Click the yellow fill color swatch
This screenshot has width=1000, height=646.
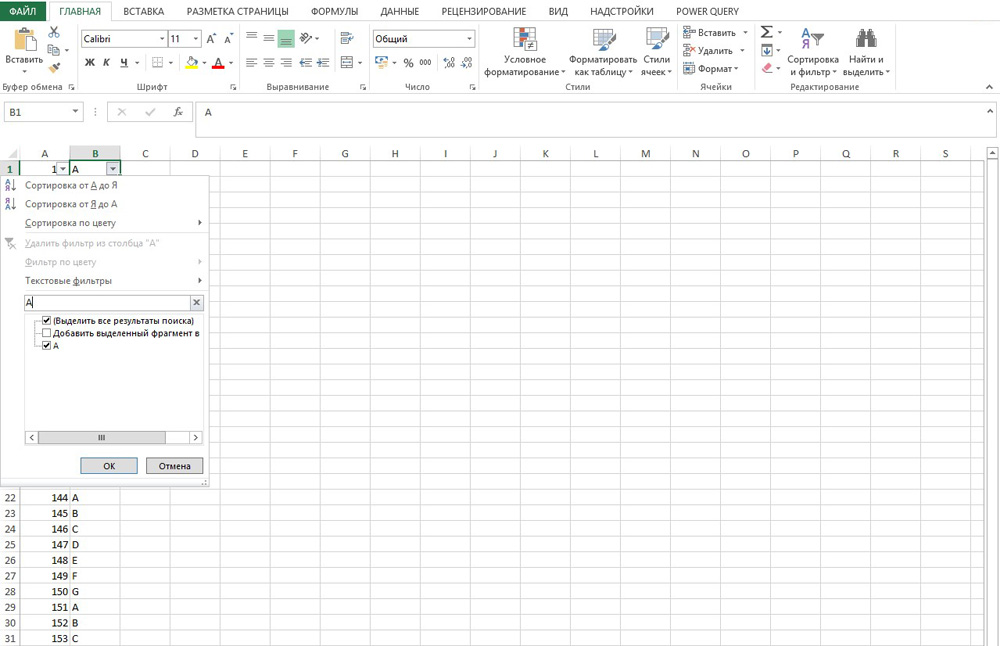tap(192, 62)
